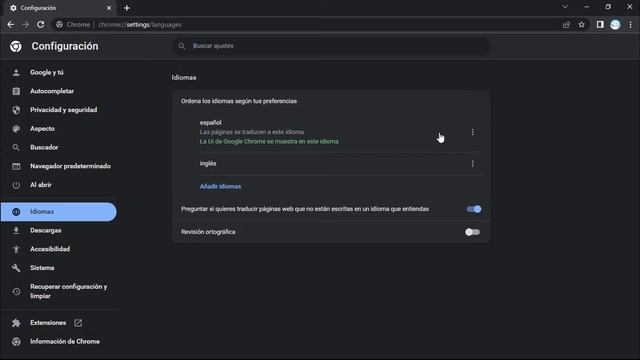Reload the settings page

[x=40, y=24]
